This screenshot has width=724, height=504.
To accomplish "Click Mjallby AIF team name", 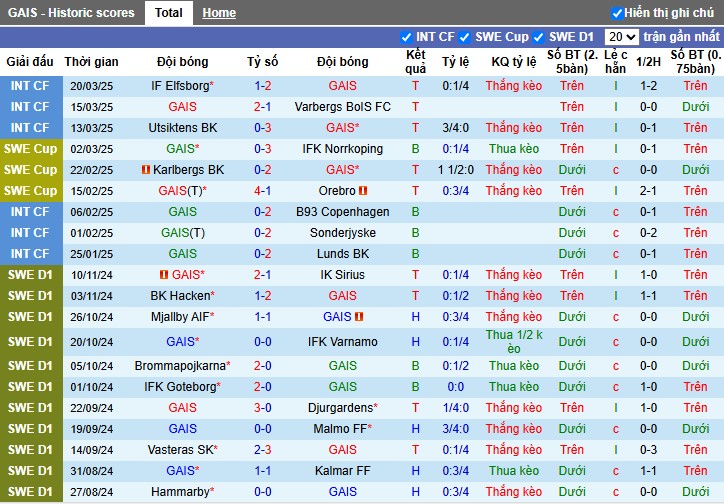I will point(180,317).
